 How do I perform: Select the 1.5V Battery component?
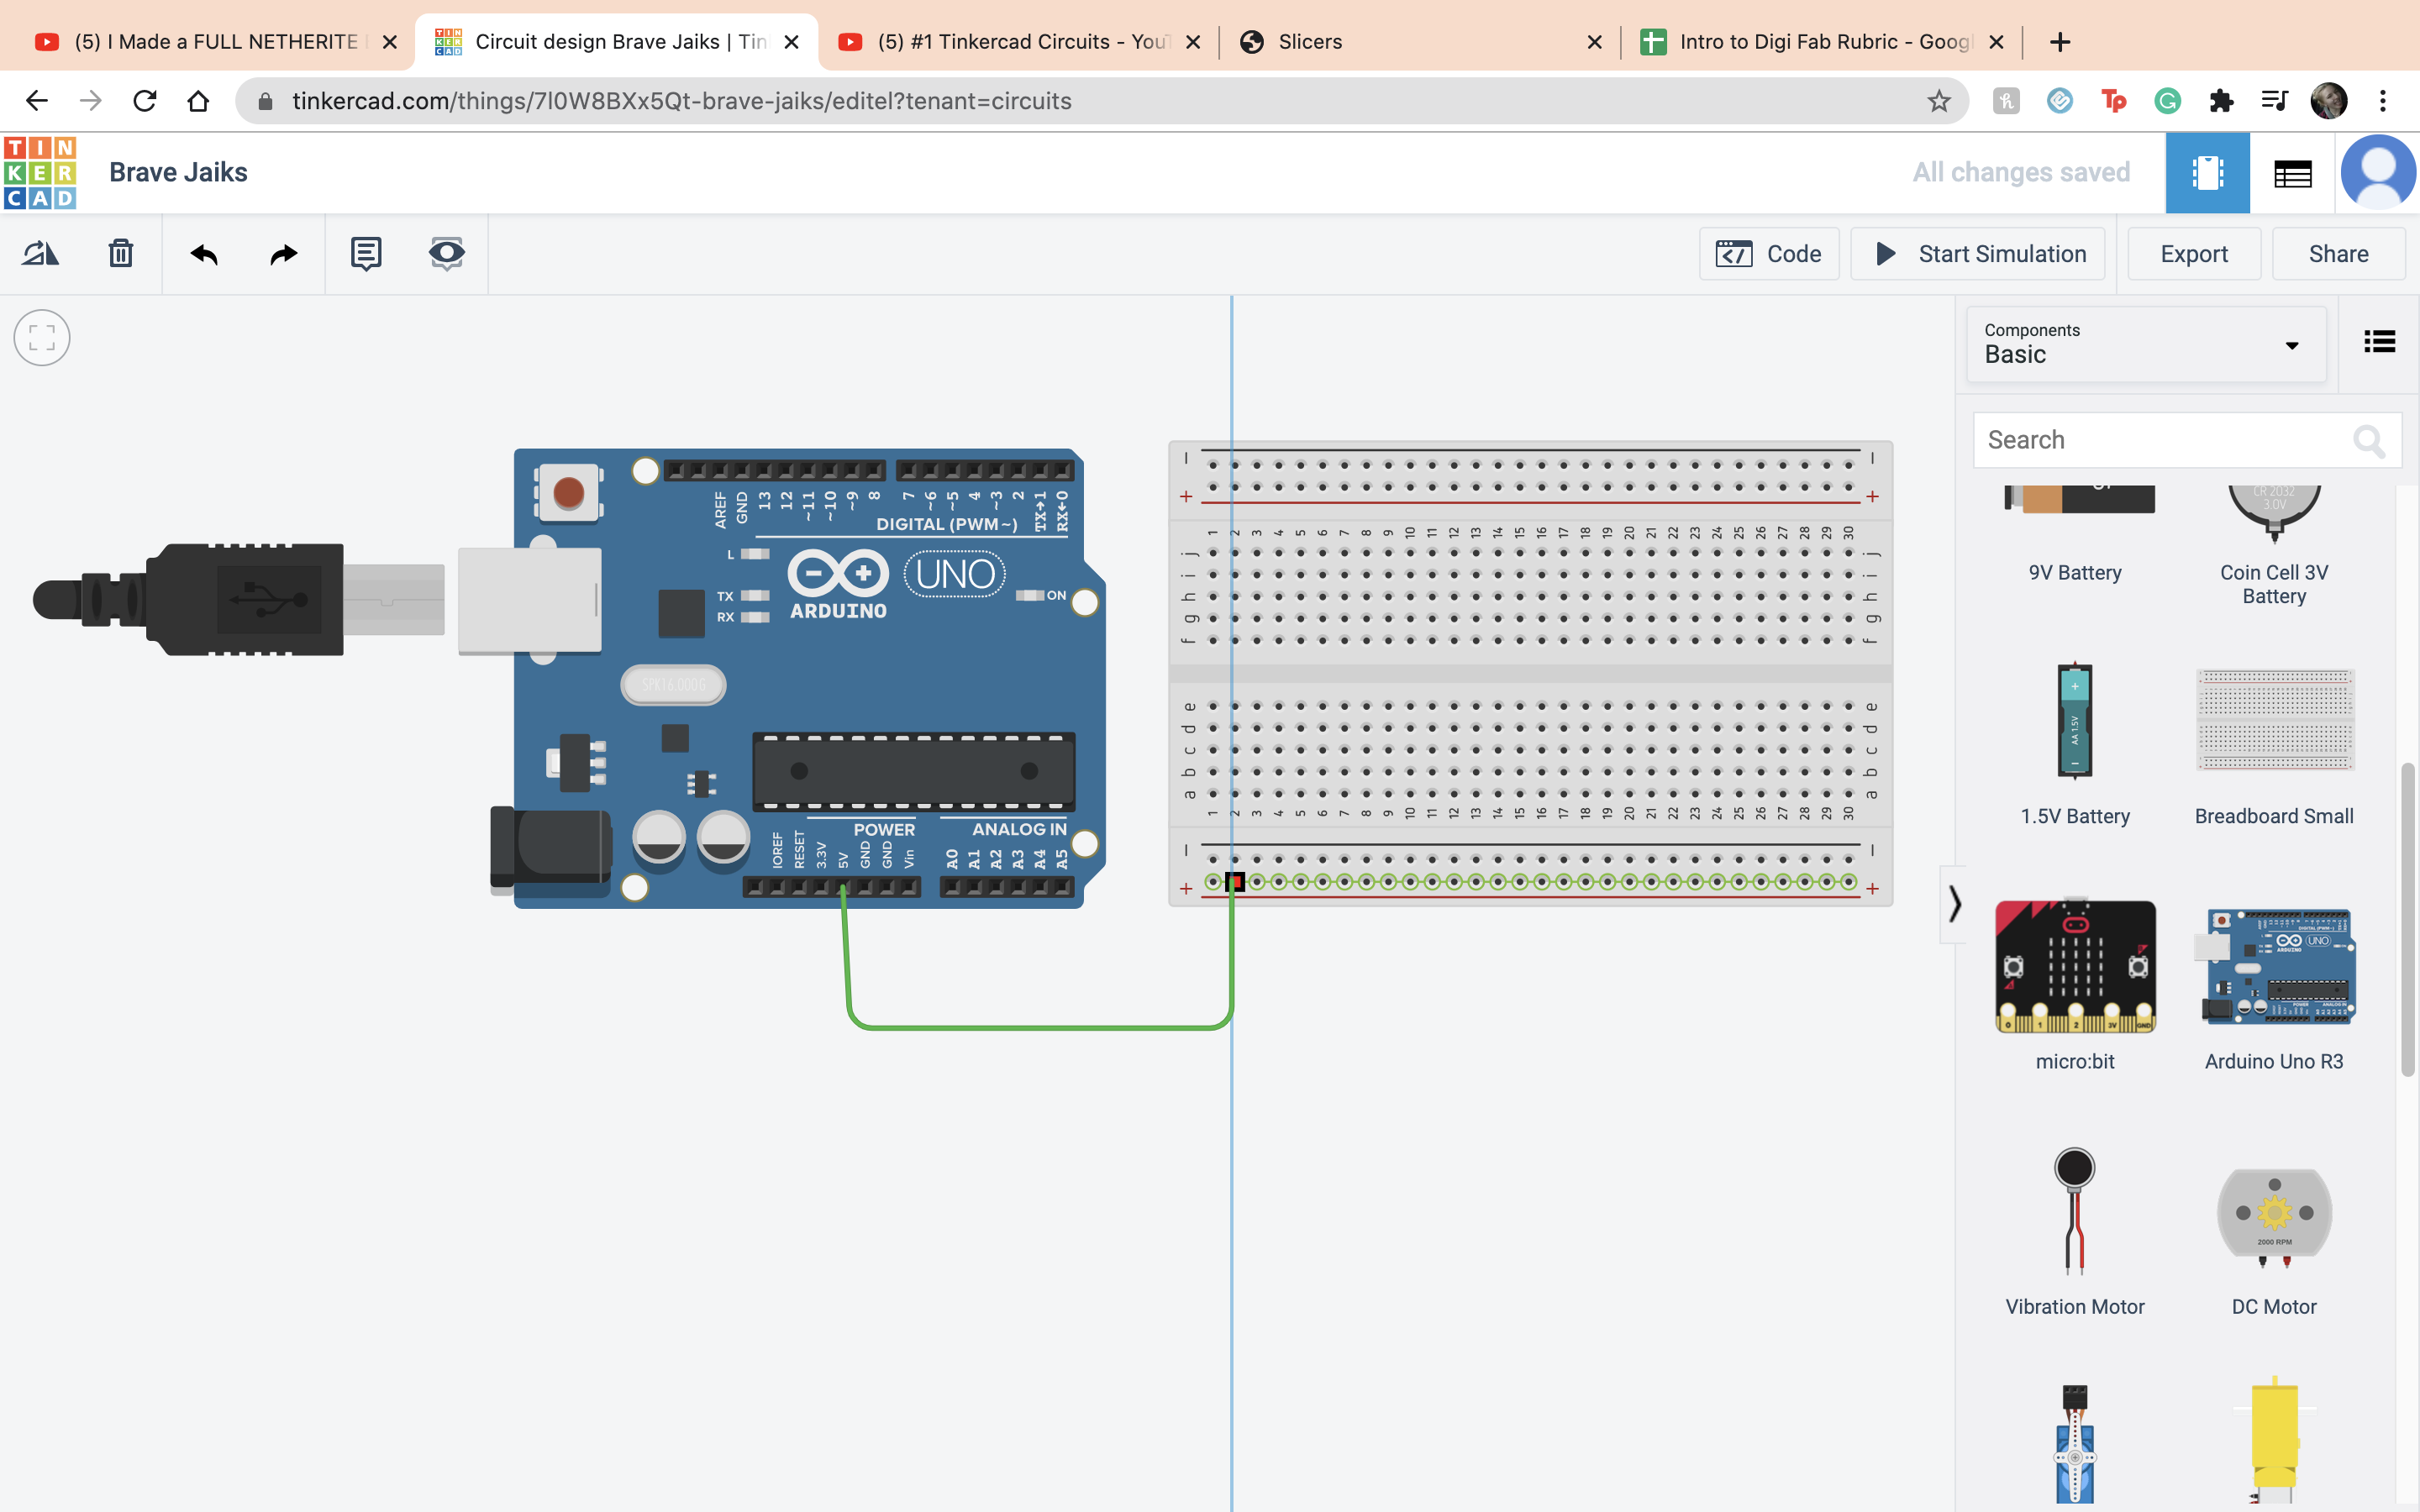tap(2075, 745)
